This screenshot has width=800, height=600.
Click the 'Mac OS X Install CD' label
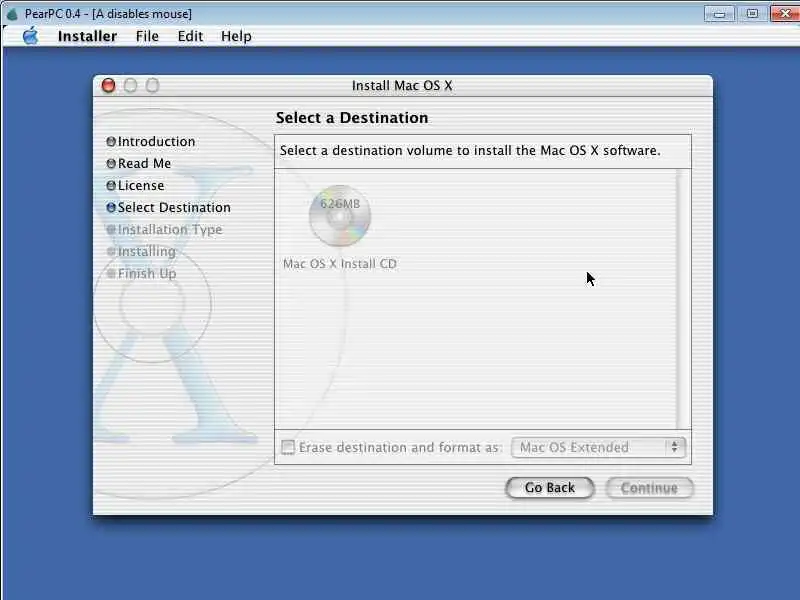pos(340,264)
